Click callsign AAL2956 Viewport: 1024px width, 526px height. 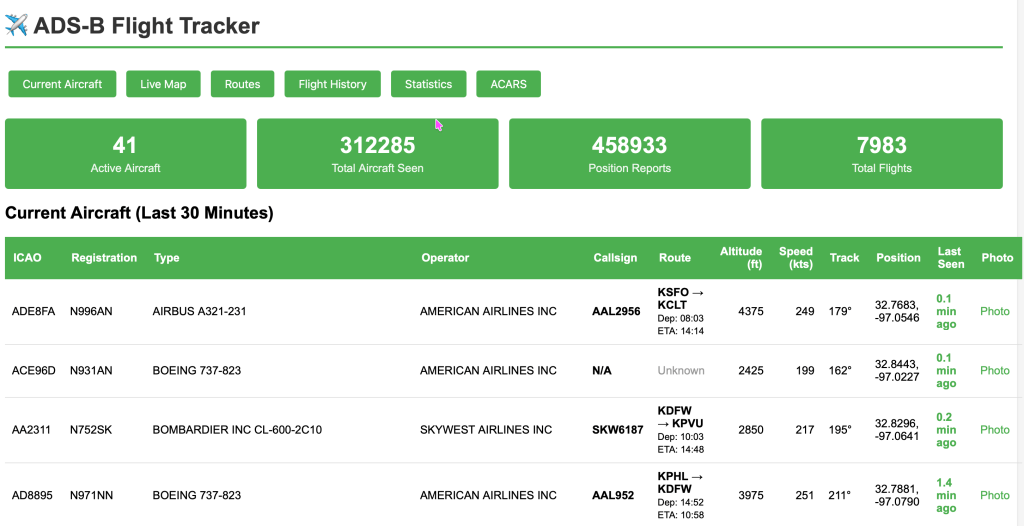point(616,312)
